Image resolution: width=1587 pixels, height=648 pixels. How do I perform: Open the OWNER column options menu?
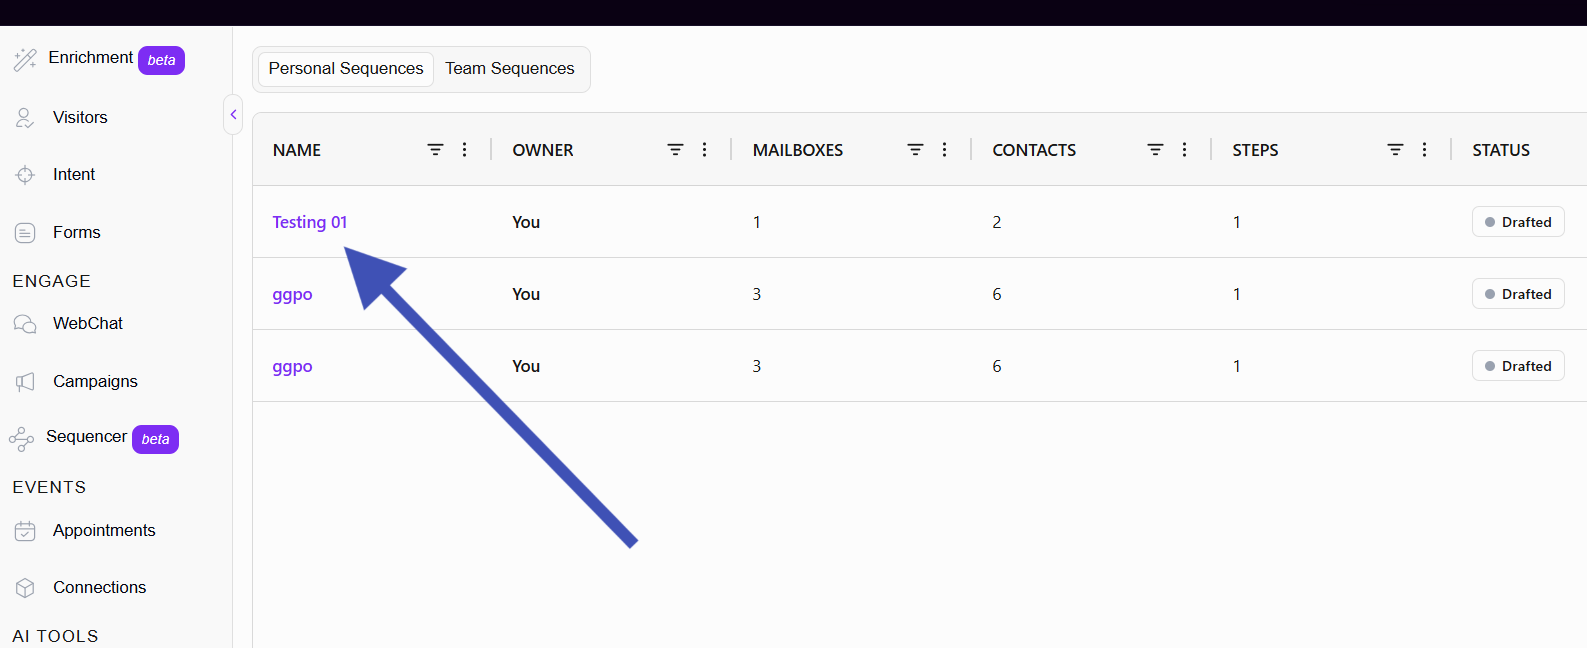705,150
